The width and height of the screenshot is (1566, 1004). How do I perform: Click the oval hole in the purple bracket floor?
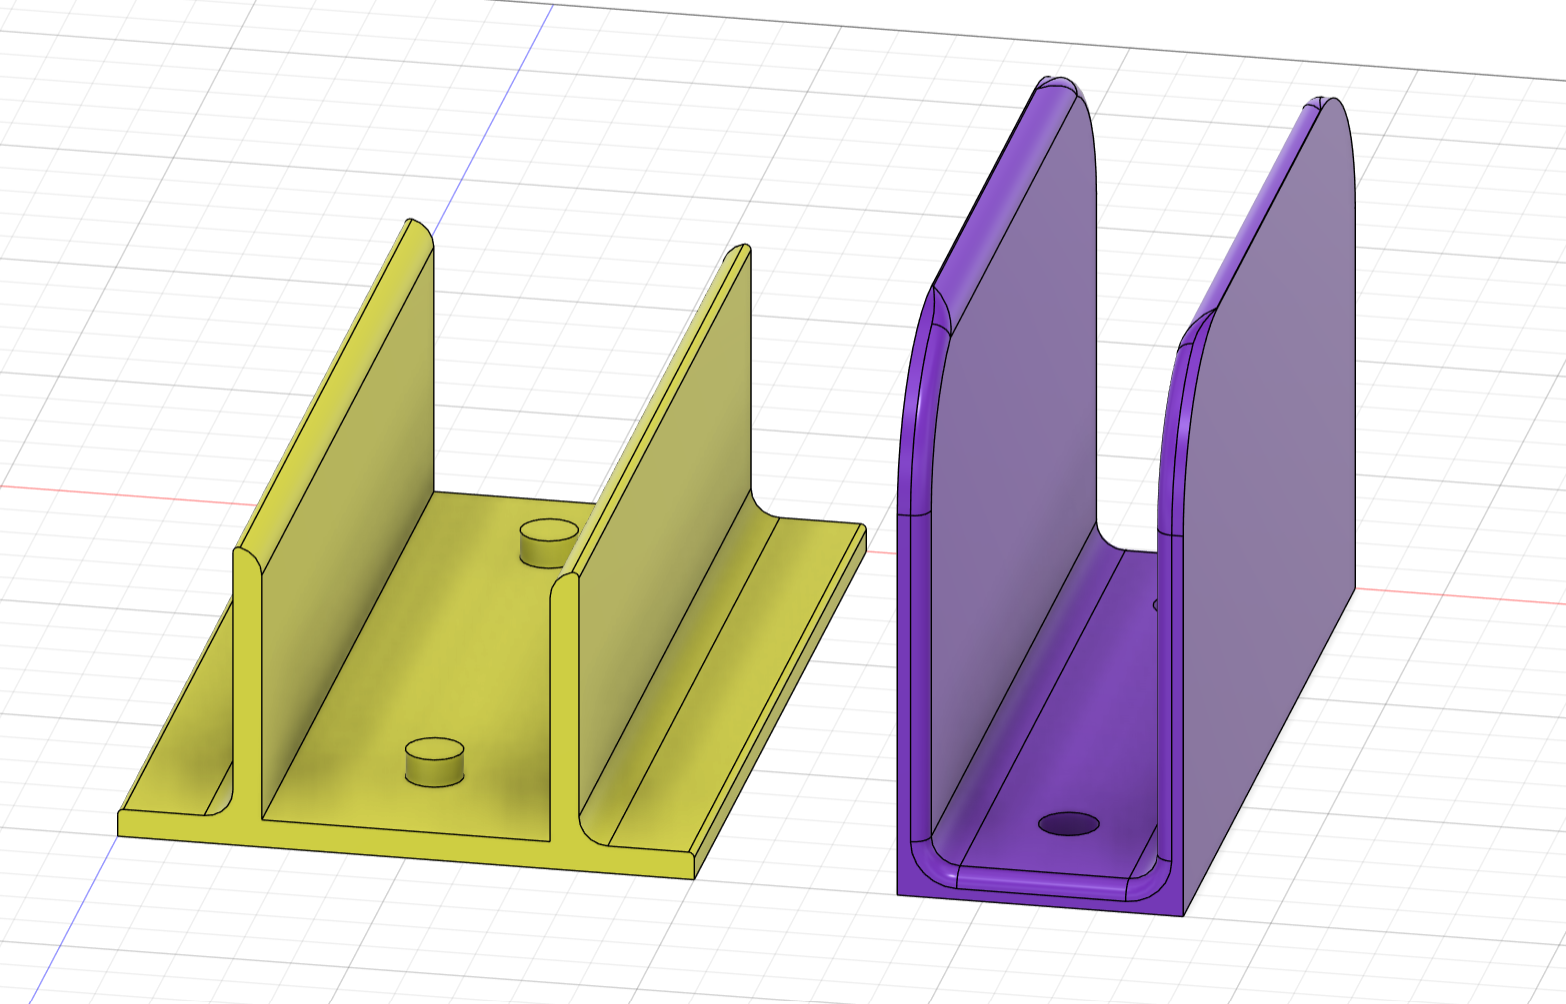pos(1068,824)
